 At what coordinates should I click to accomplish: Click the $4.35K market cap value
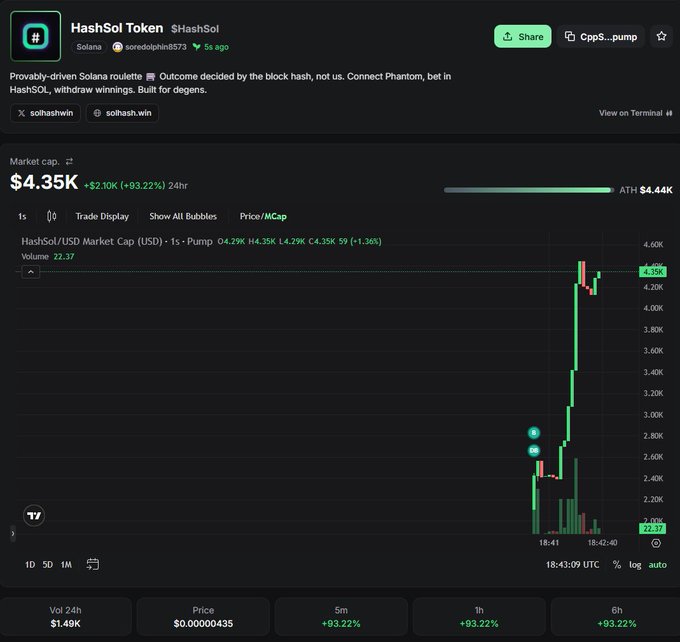point(44,182)
